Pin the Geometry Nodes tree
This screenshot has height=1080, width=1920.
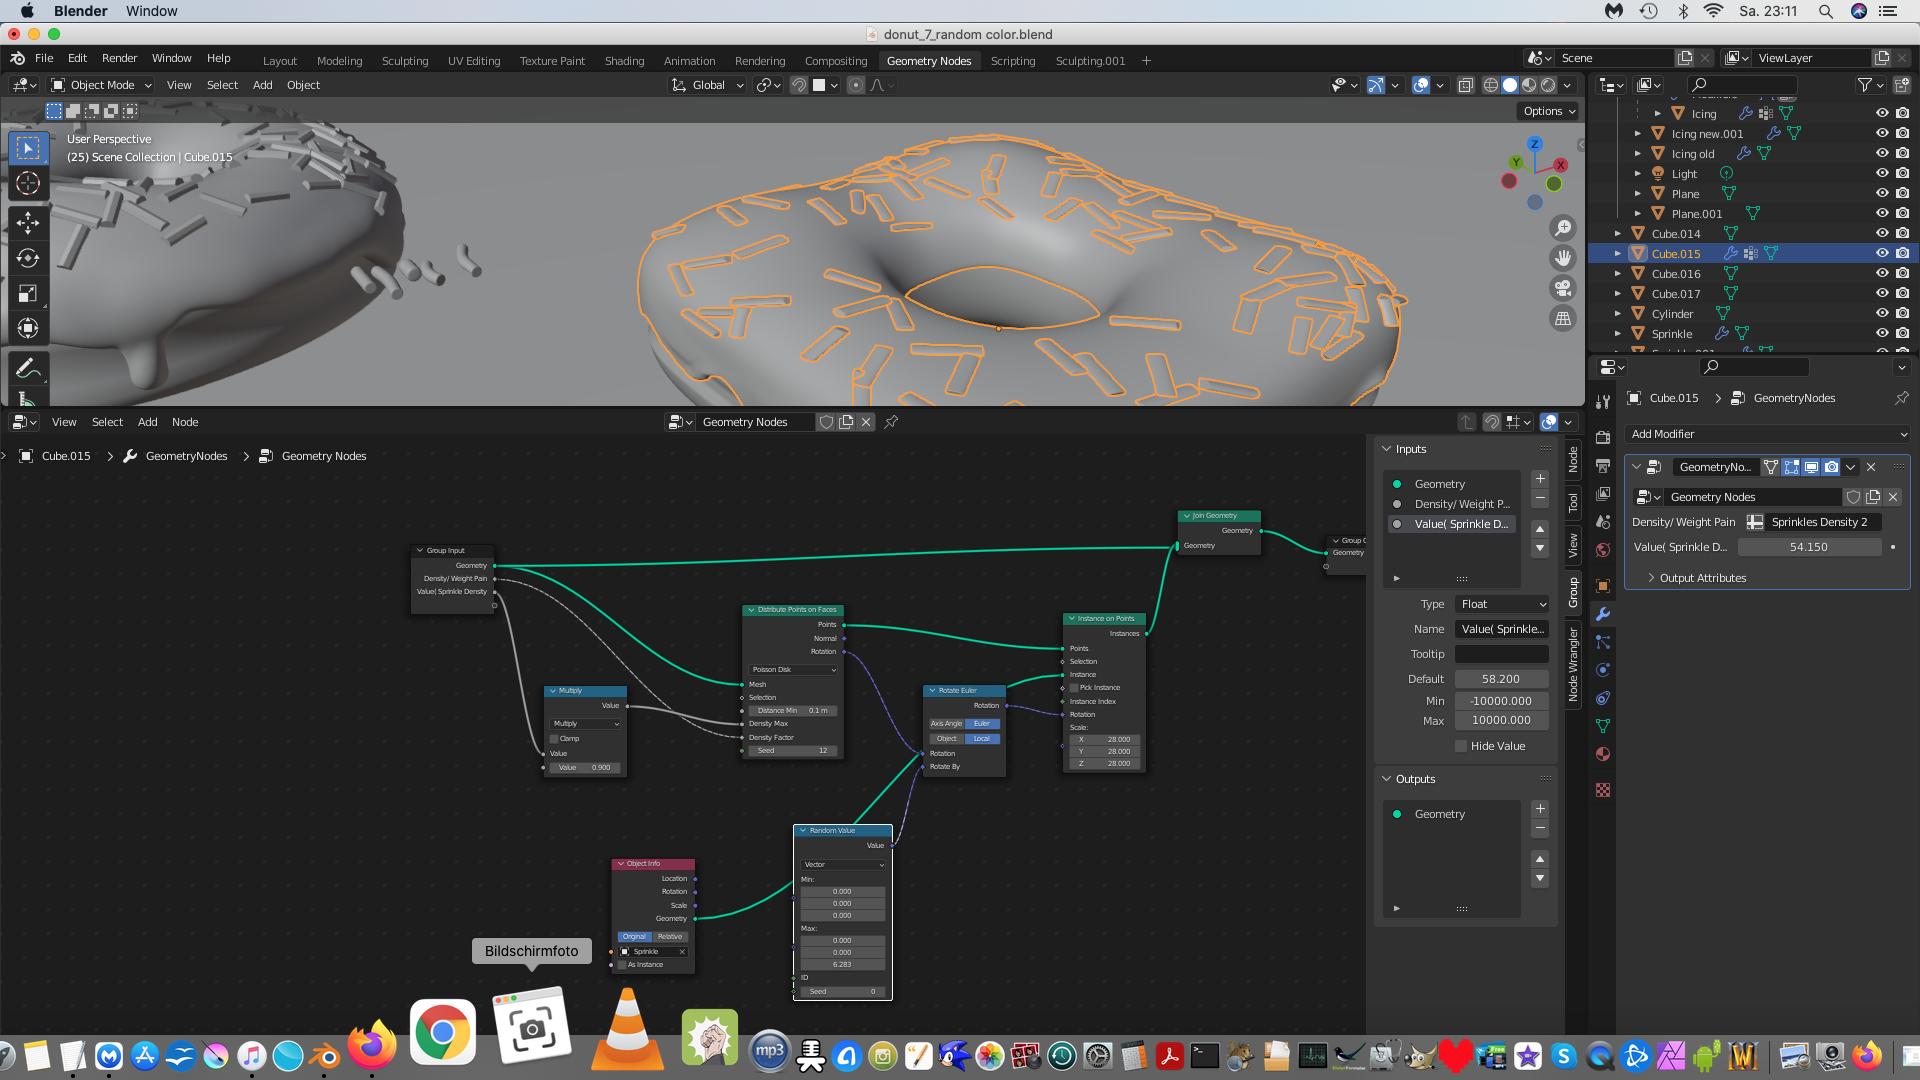(x=891, y=422)
